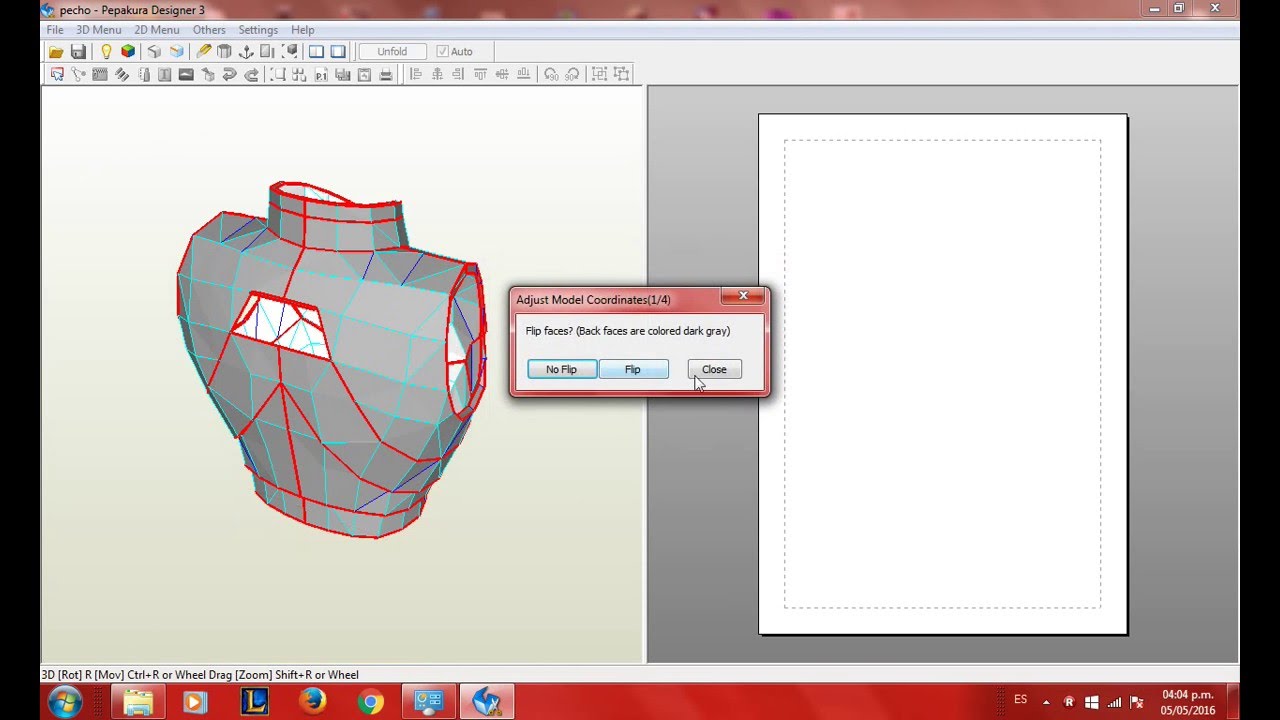The image size is (1280, 720).
Task: Click the printer icon in 2D toolbar
Action: pos(386,74)
